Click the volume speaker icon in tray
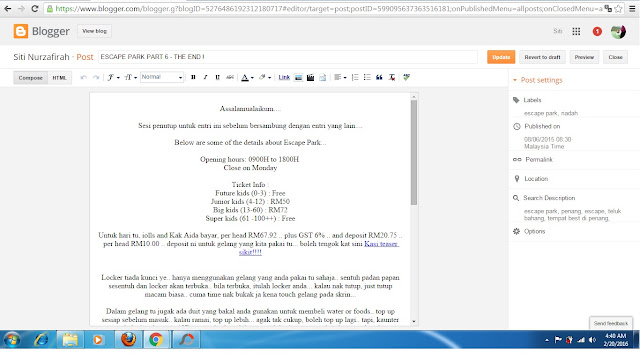 [x=592, y=340]
